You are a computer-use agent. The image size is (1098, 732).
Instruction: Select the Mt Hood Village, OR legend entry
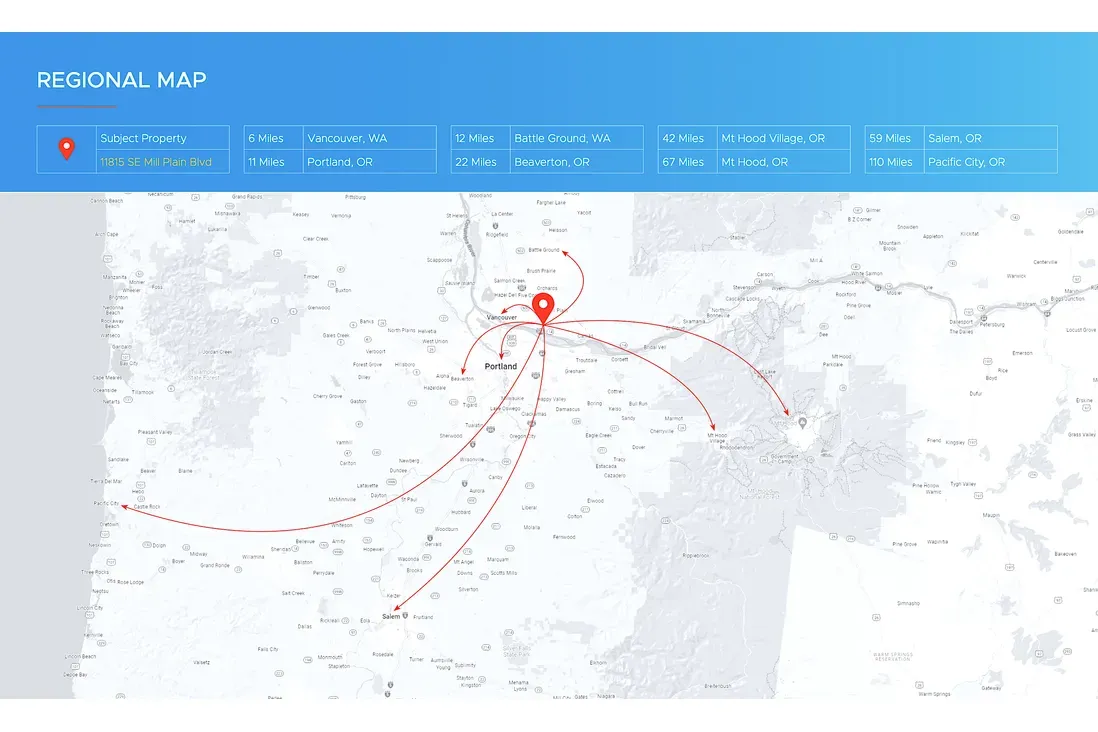tap(773, 138)
